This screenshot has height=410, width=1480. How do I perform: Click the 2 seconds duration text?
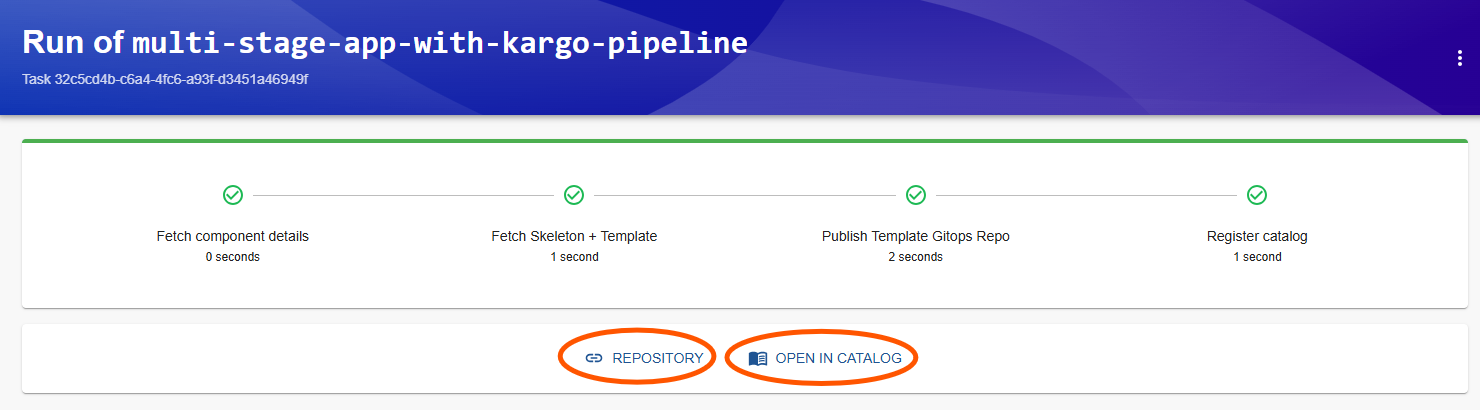[x=916, y=257]
